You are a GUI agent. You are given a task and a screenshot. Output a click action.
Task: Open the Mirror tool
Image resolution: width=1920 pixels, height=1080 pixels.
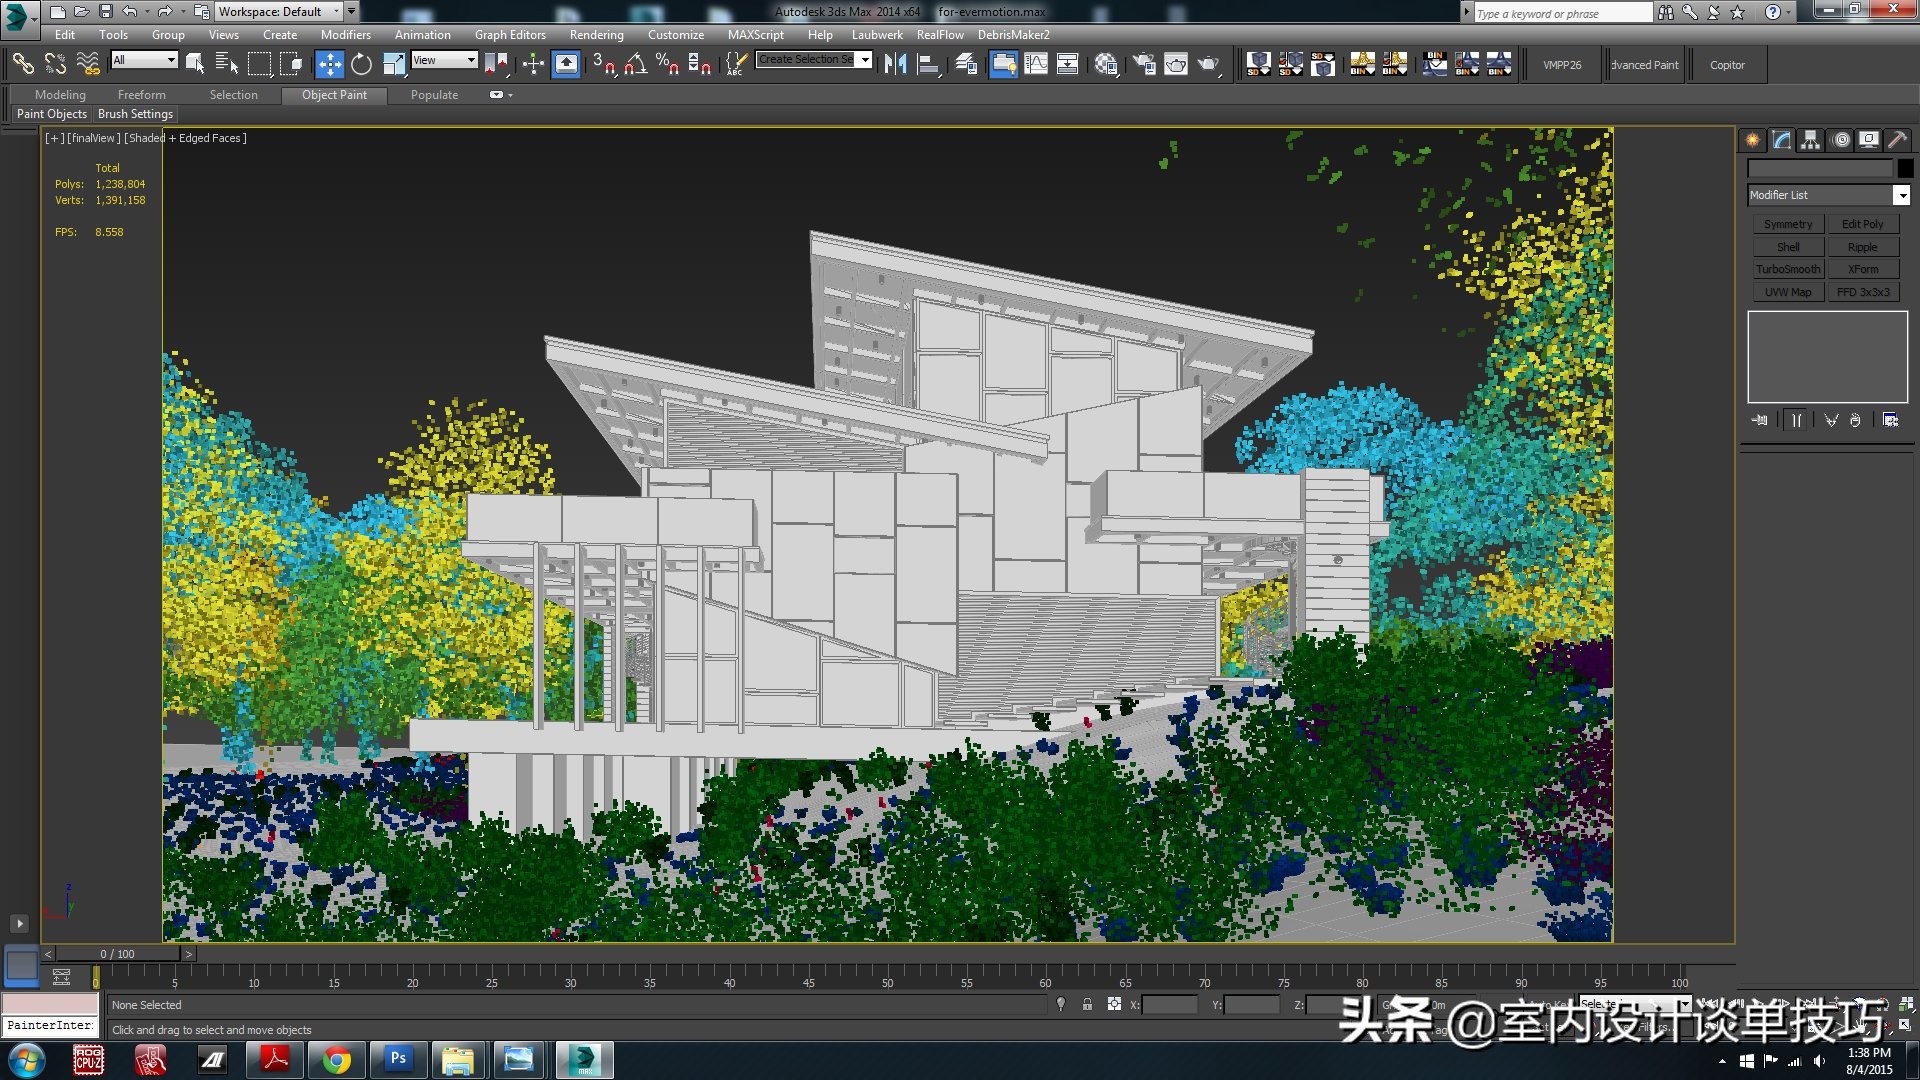(895, 65)
